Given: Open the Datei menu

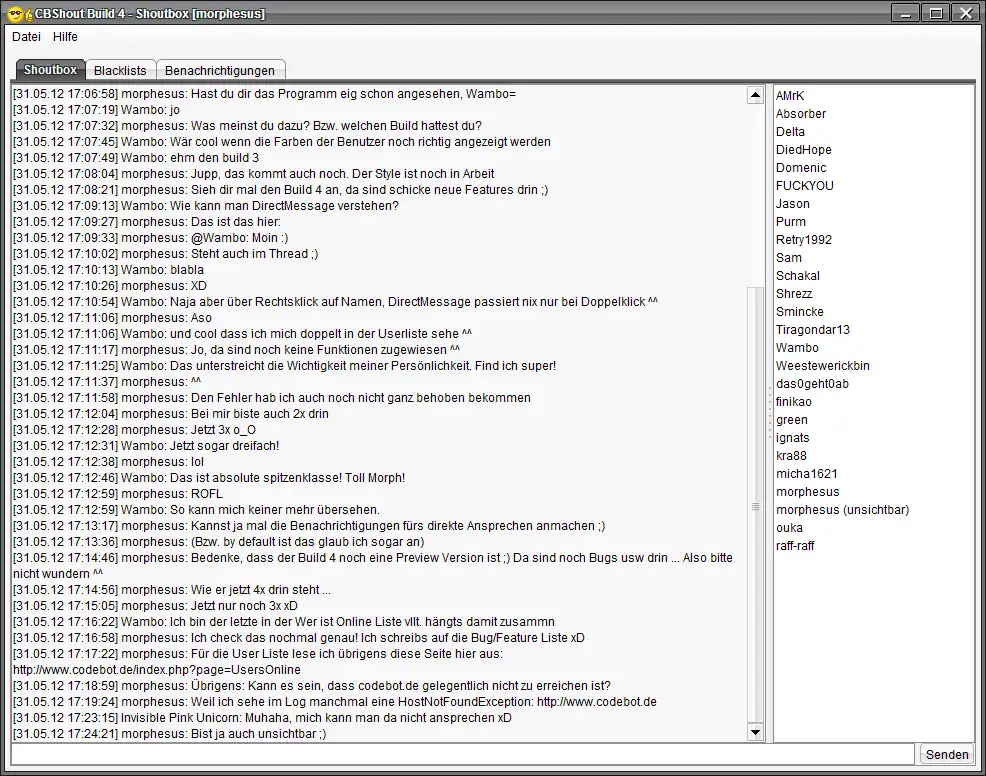Looking at the screenshot, I should (x=26, y=36).
